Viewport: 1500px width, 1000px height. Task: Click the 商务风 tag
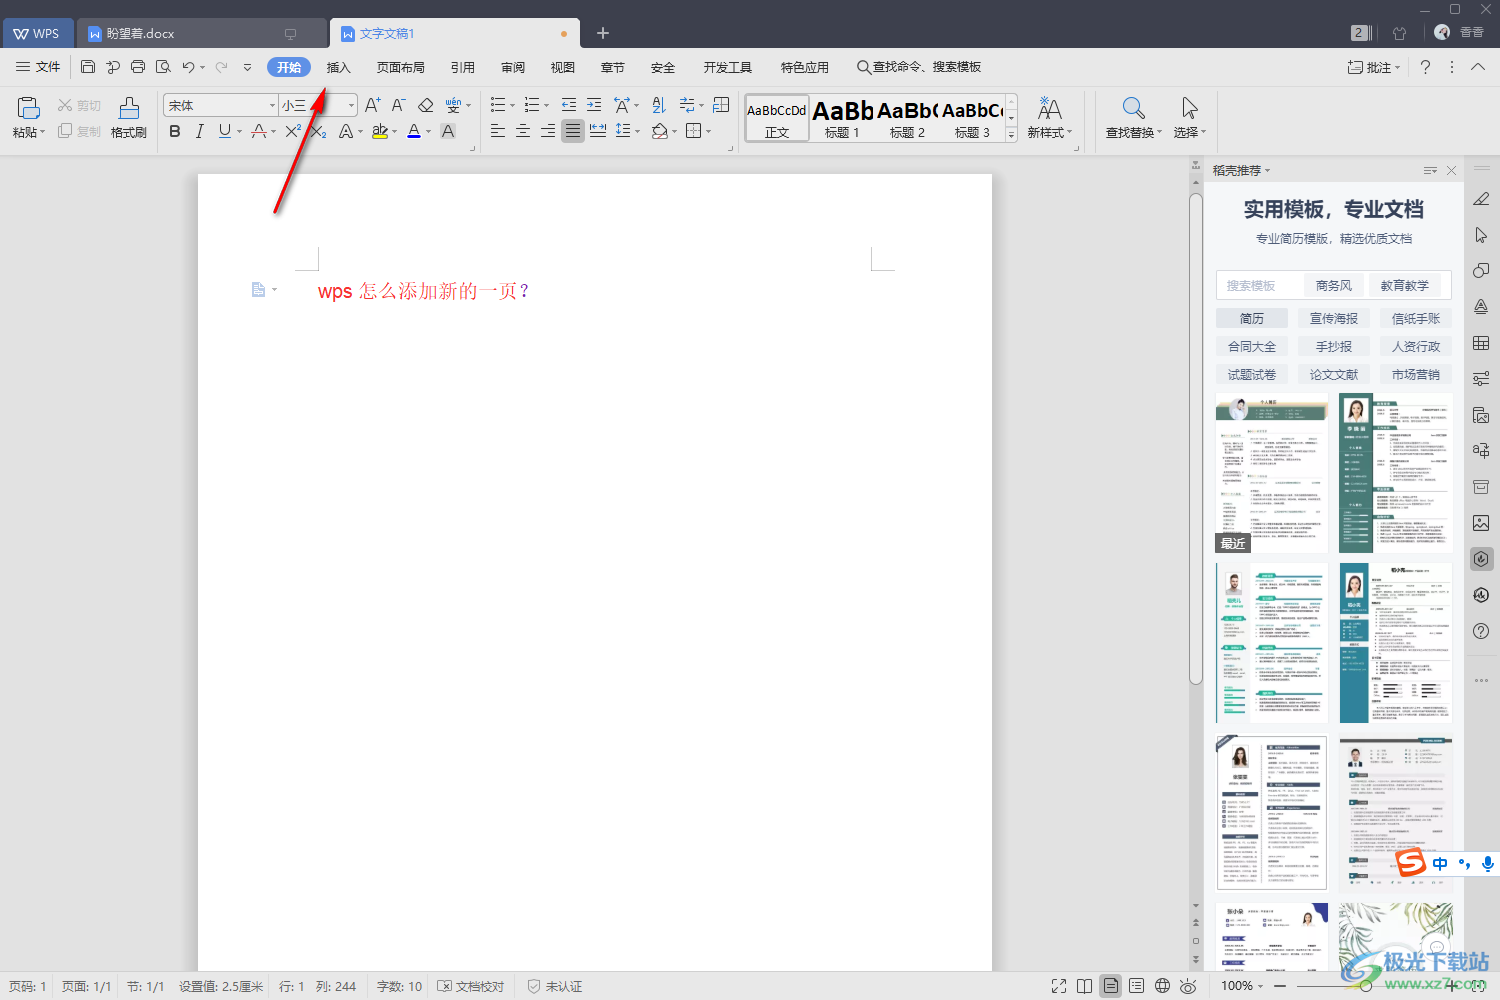pyautogui.click(x=1334, y=285)
